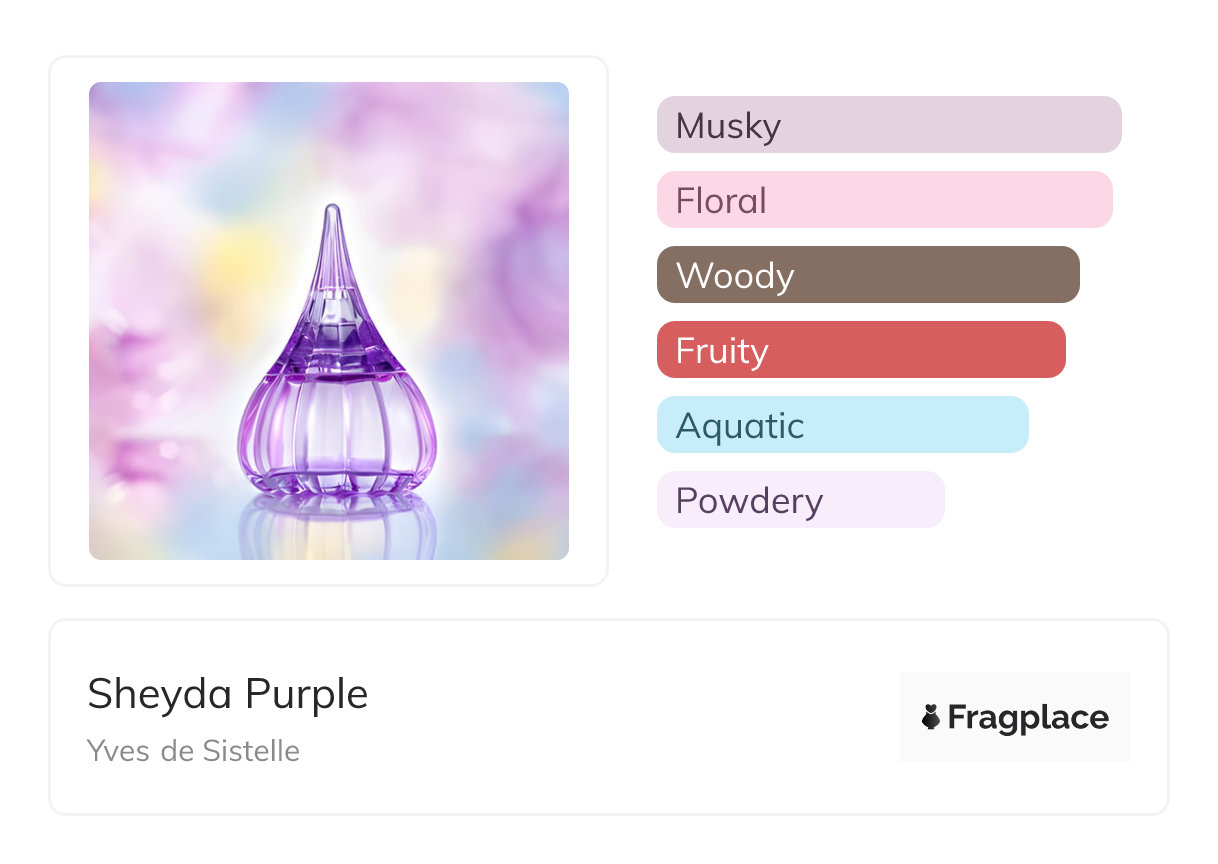Select the pale lilac Powdery accord bar
1218x864 pixels.
(x=800, y=500)
